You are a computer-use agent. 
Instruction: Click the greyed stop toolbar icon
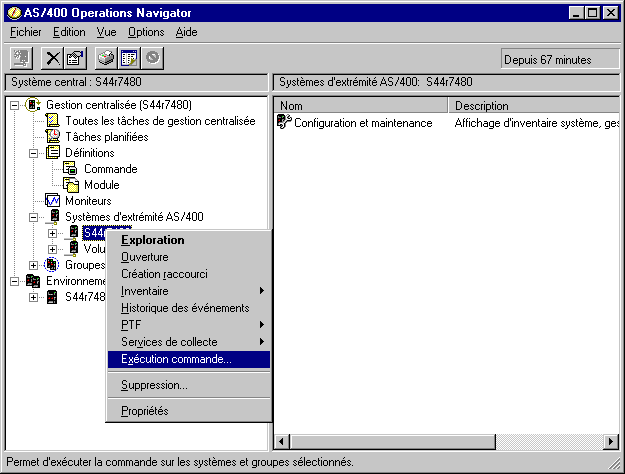click(152, 58)
